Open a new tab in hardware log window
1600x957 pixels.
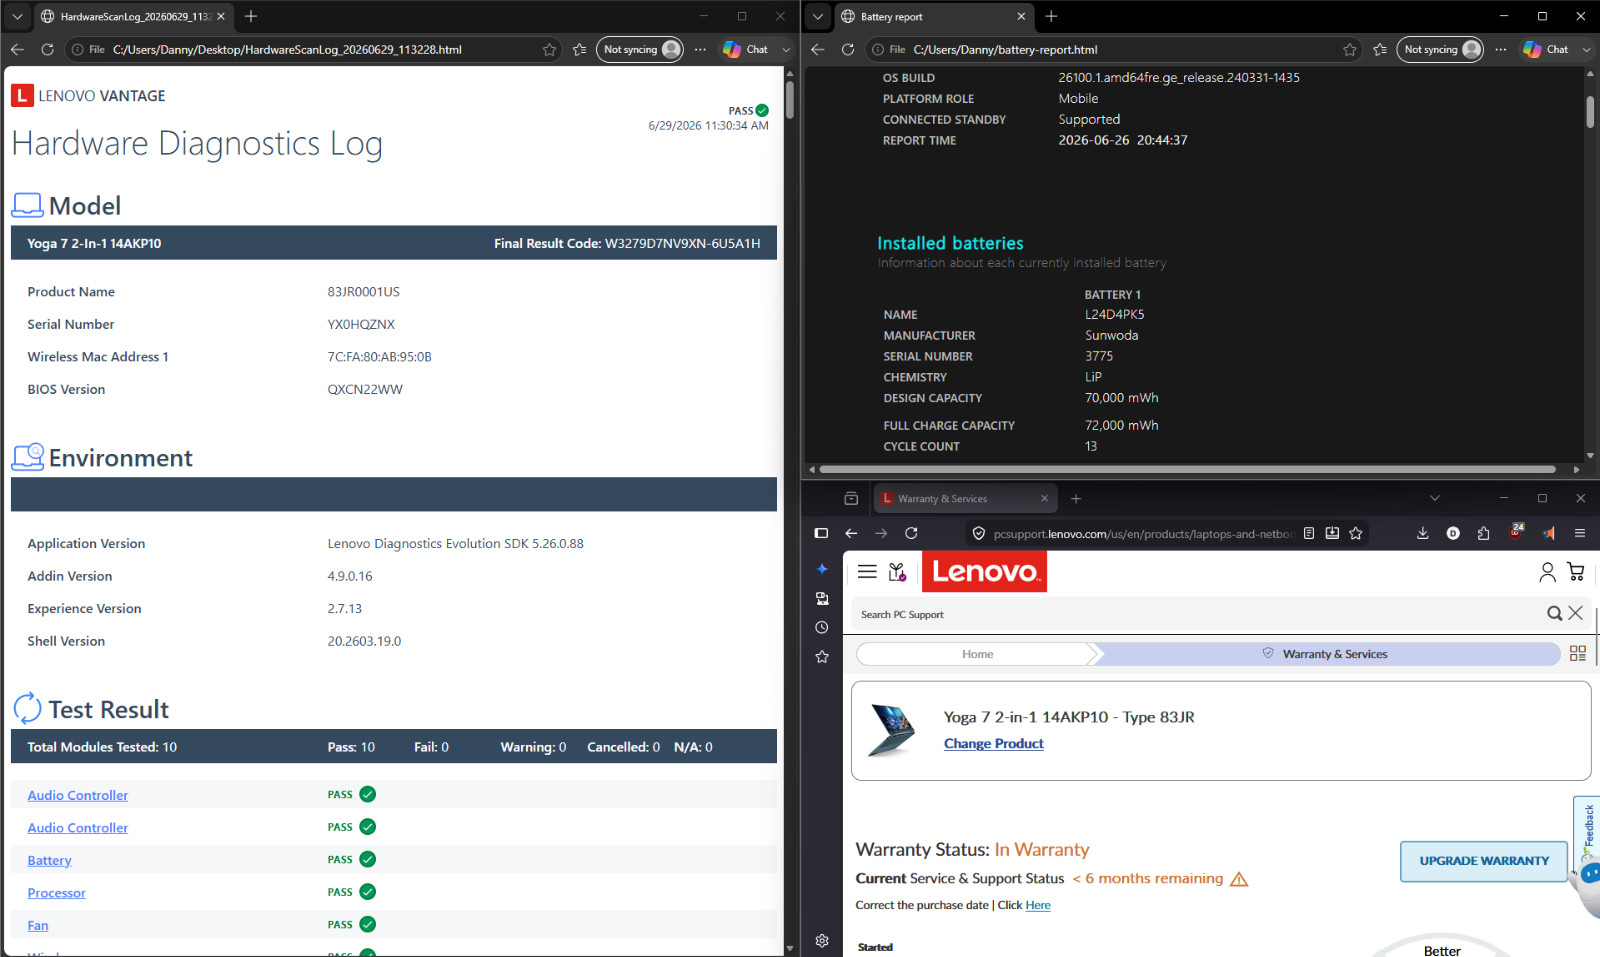tap(251, 16)
